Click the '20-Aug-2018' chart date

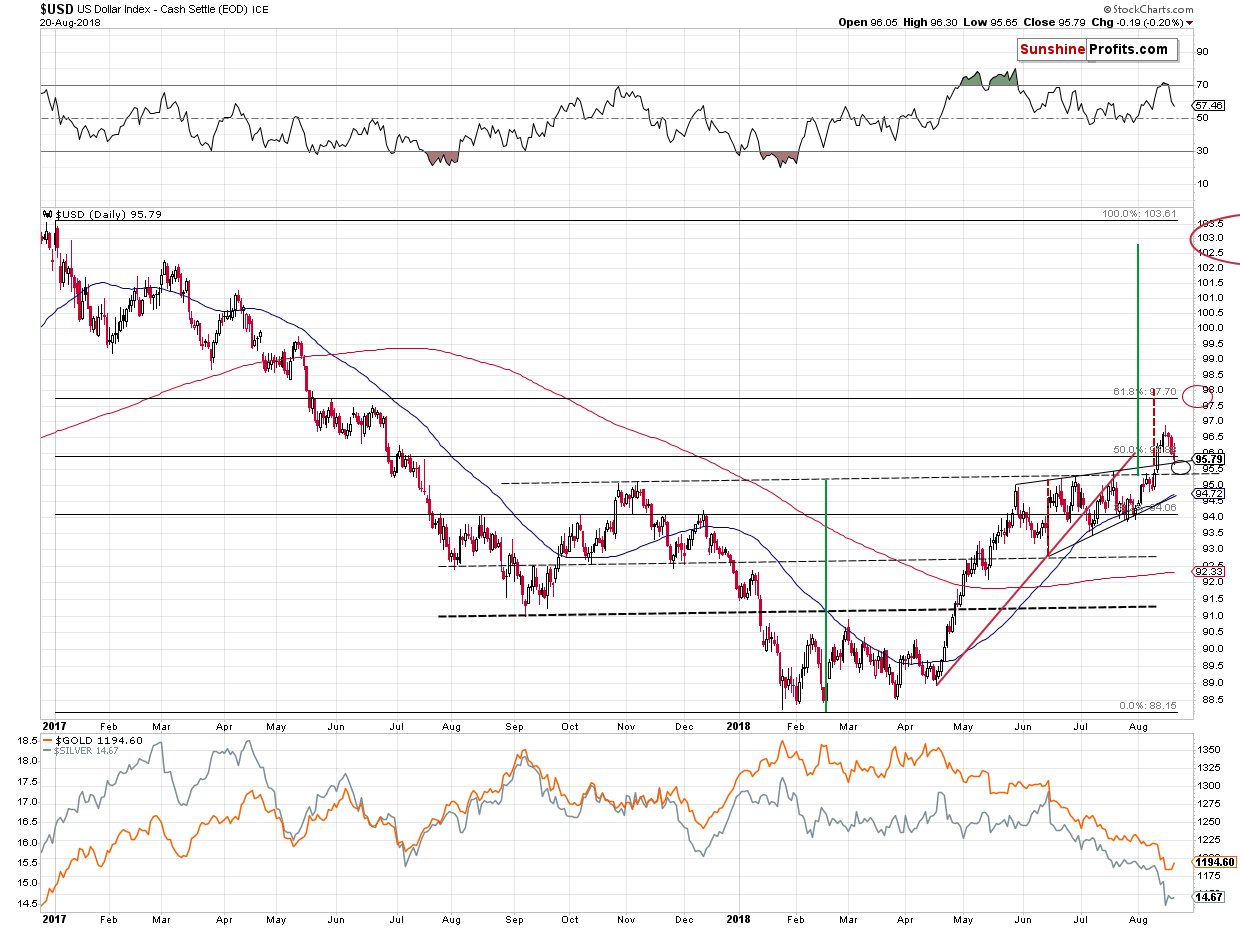pyautogui.click(x=69, y=22)
